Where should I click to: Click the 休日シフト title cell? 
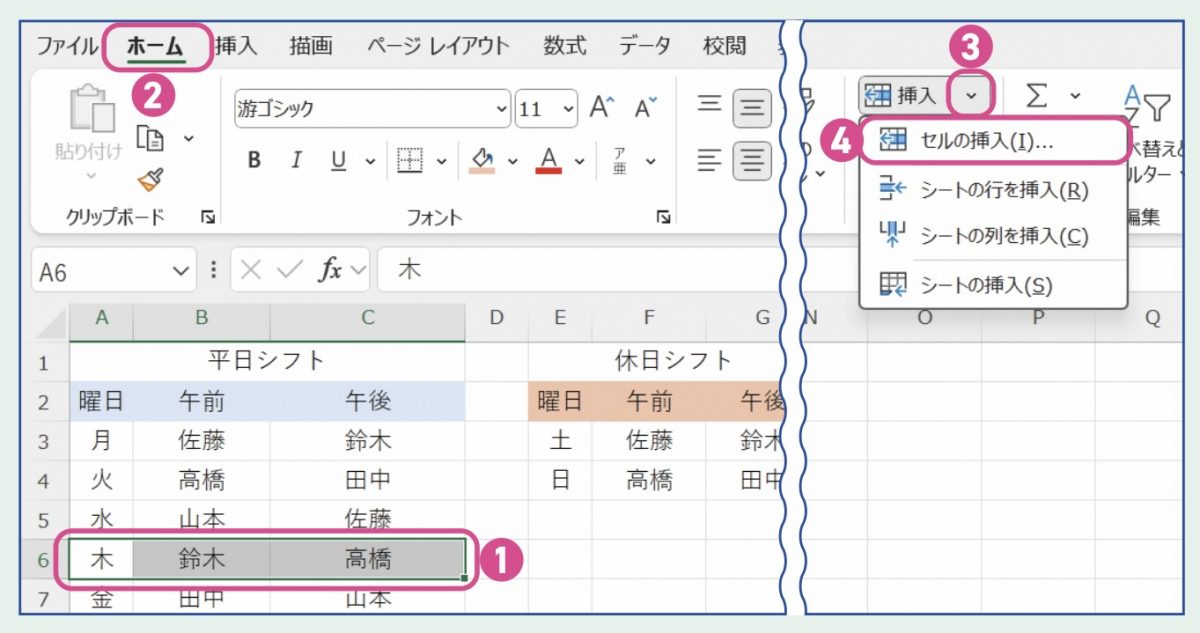pos(673,361)
